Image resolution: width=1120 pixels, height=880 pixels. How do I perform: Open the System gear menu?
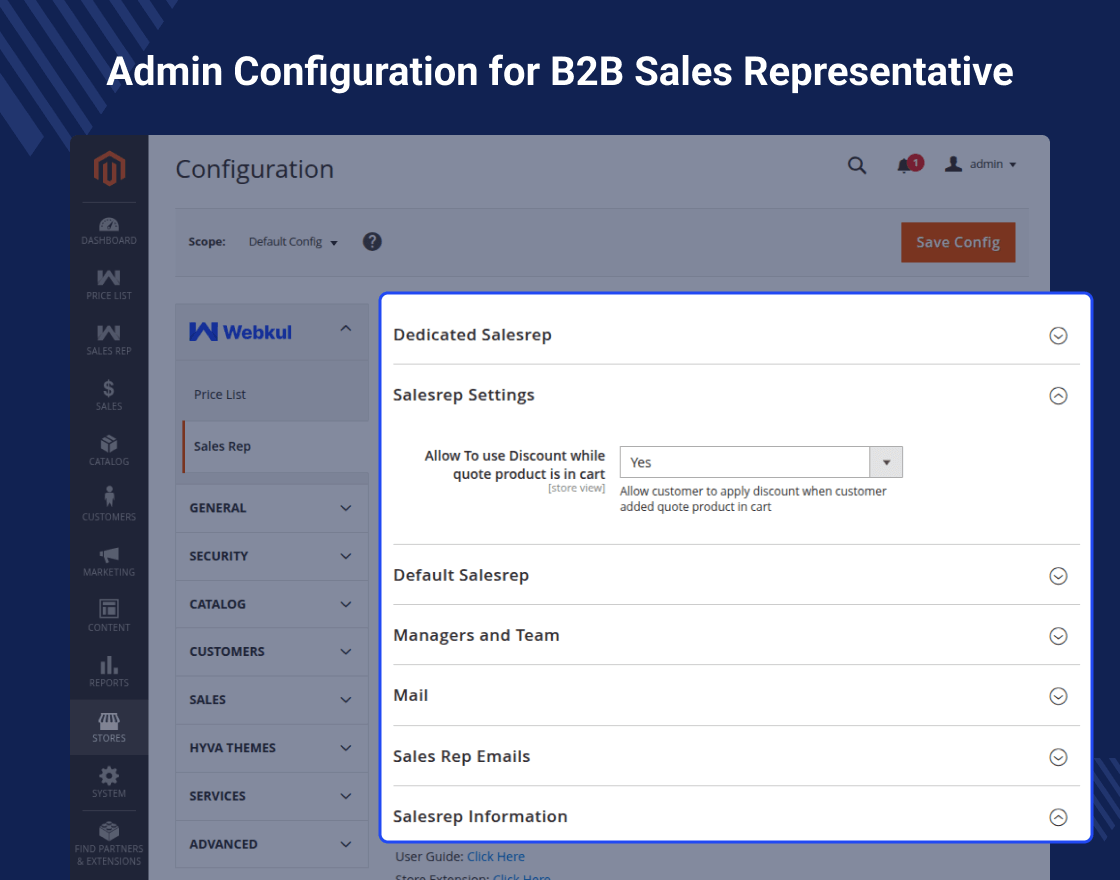pos(109,782)
